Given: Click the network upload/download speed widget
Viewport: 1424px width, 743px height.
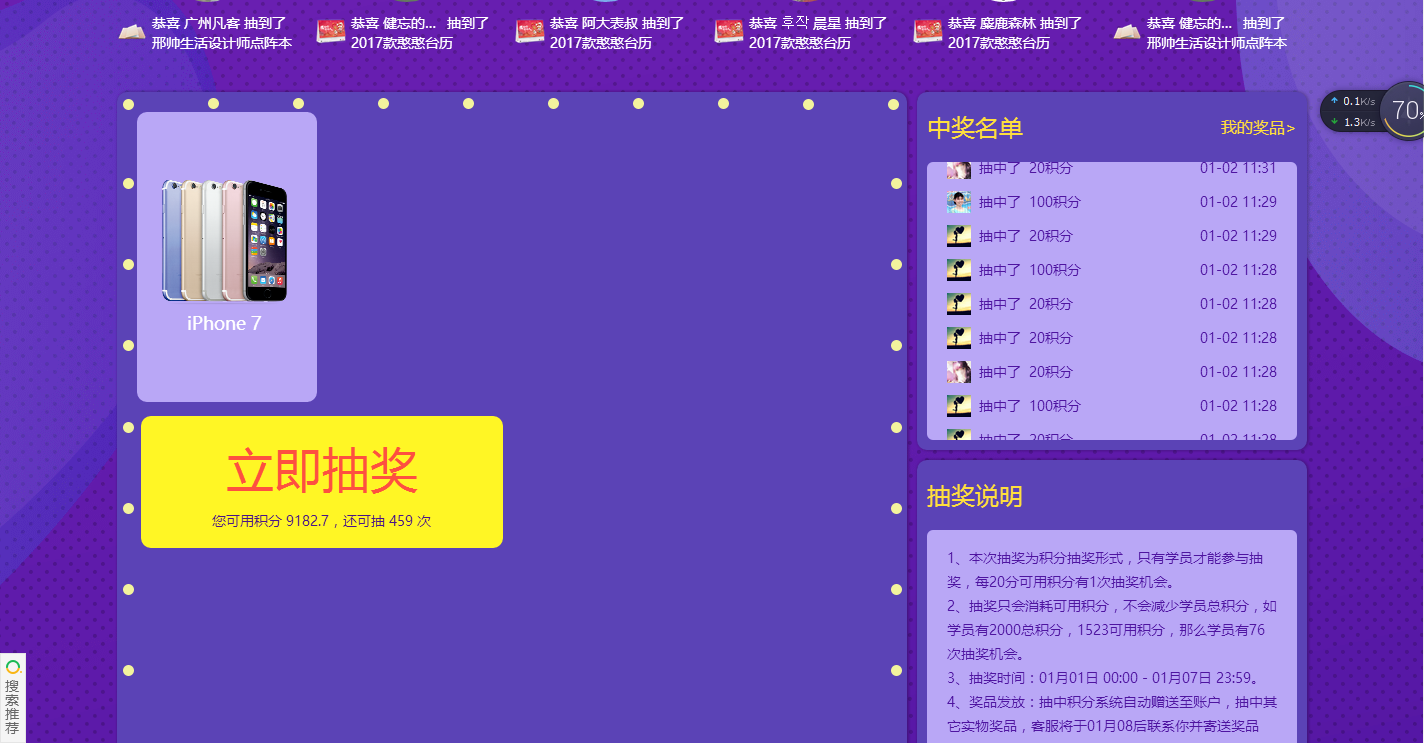Looking at the screenshot, I should pos(1352,111).
